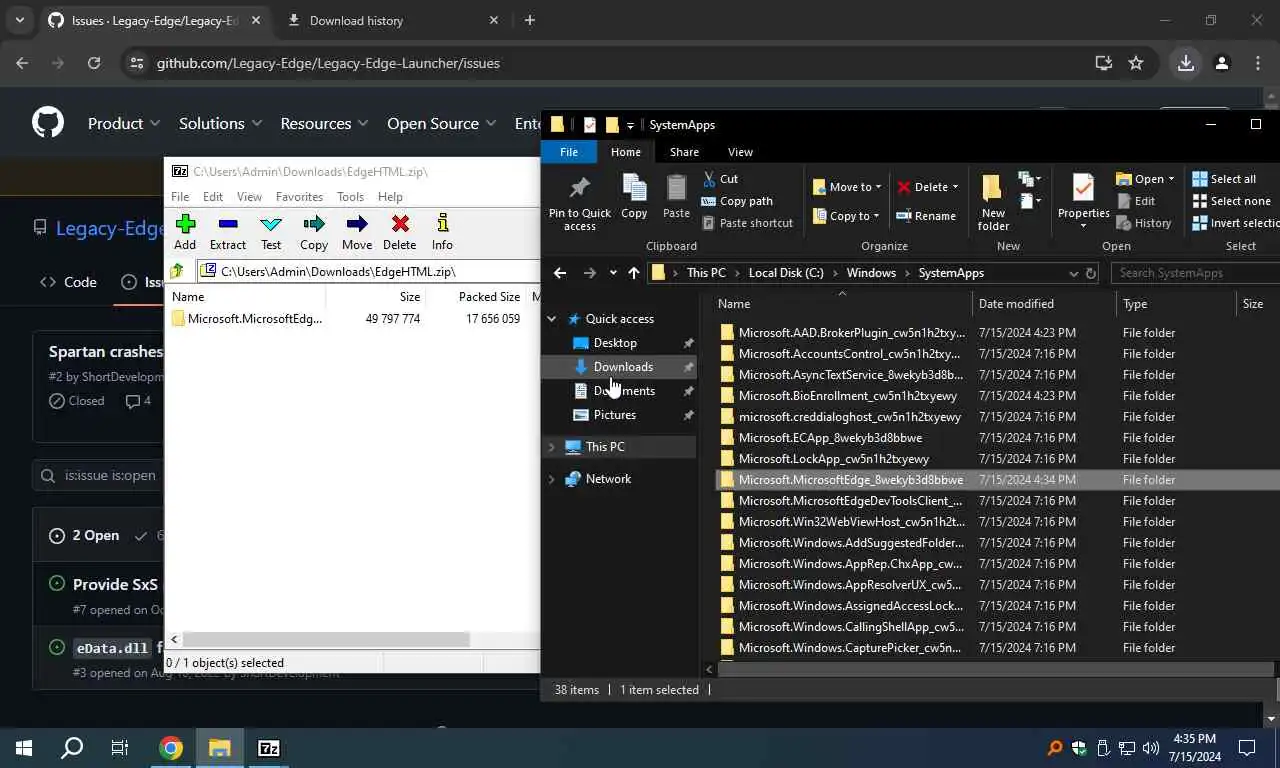Image resolution: width=1280 pixels, height=768 pixels.
Task: Reload the GitHub page
Action: (x=94, y=63)
